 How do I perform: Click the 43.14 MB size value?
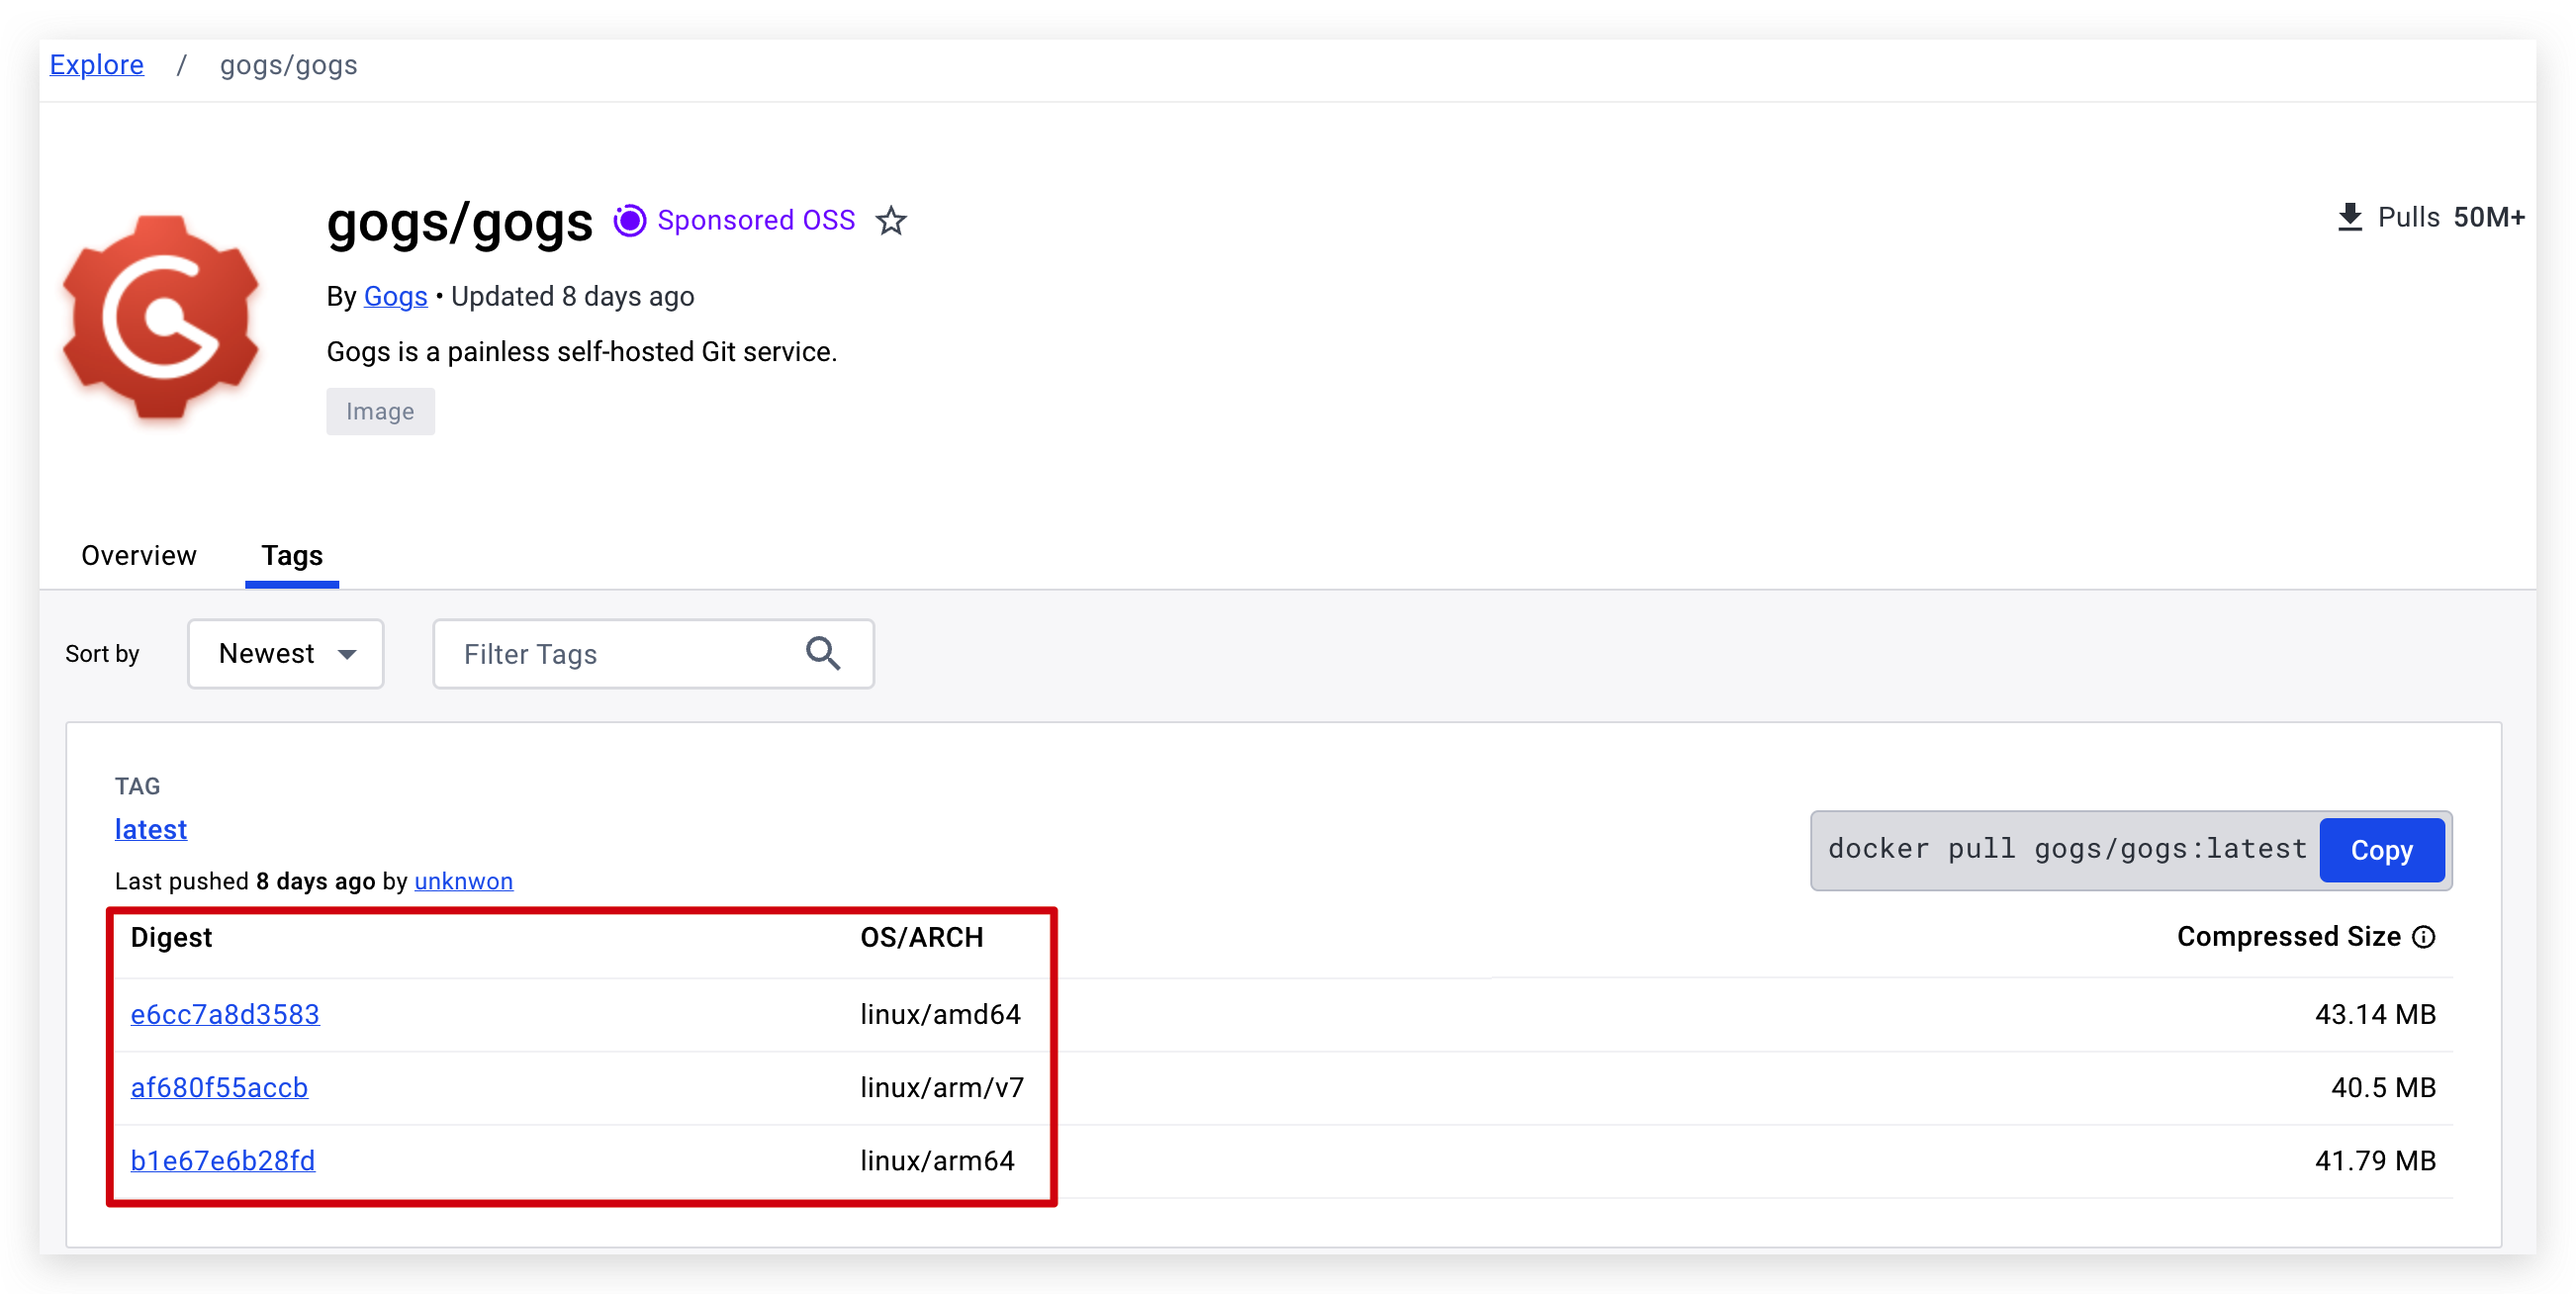[2375, 1014]
